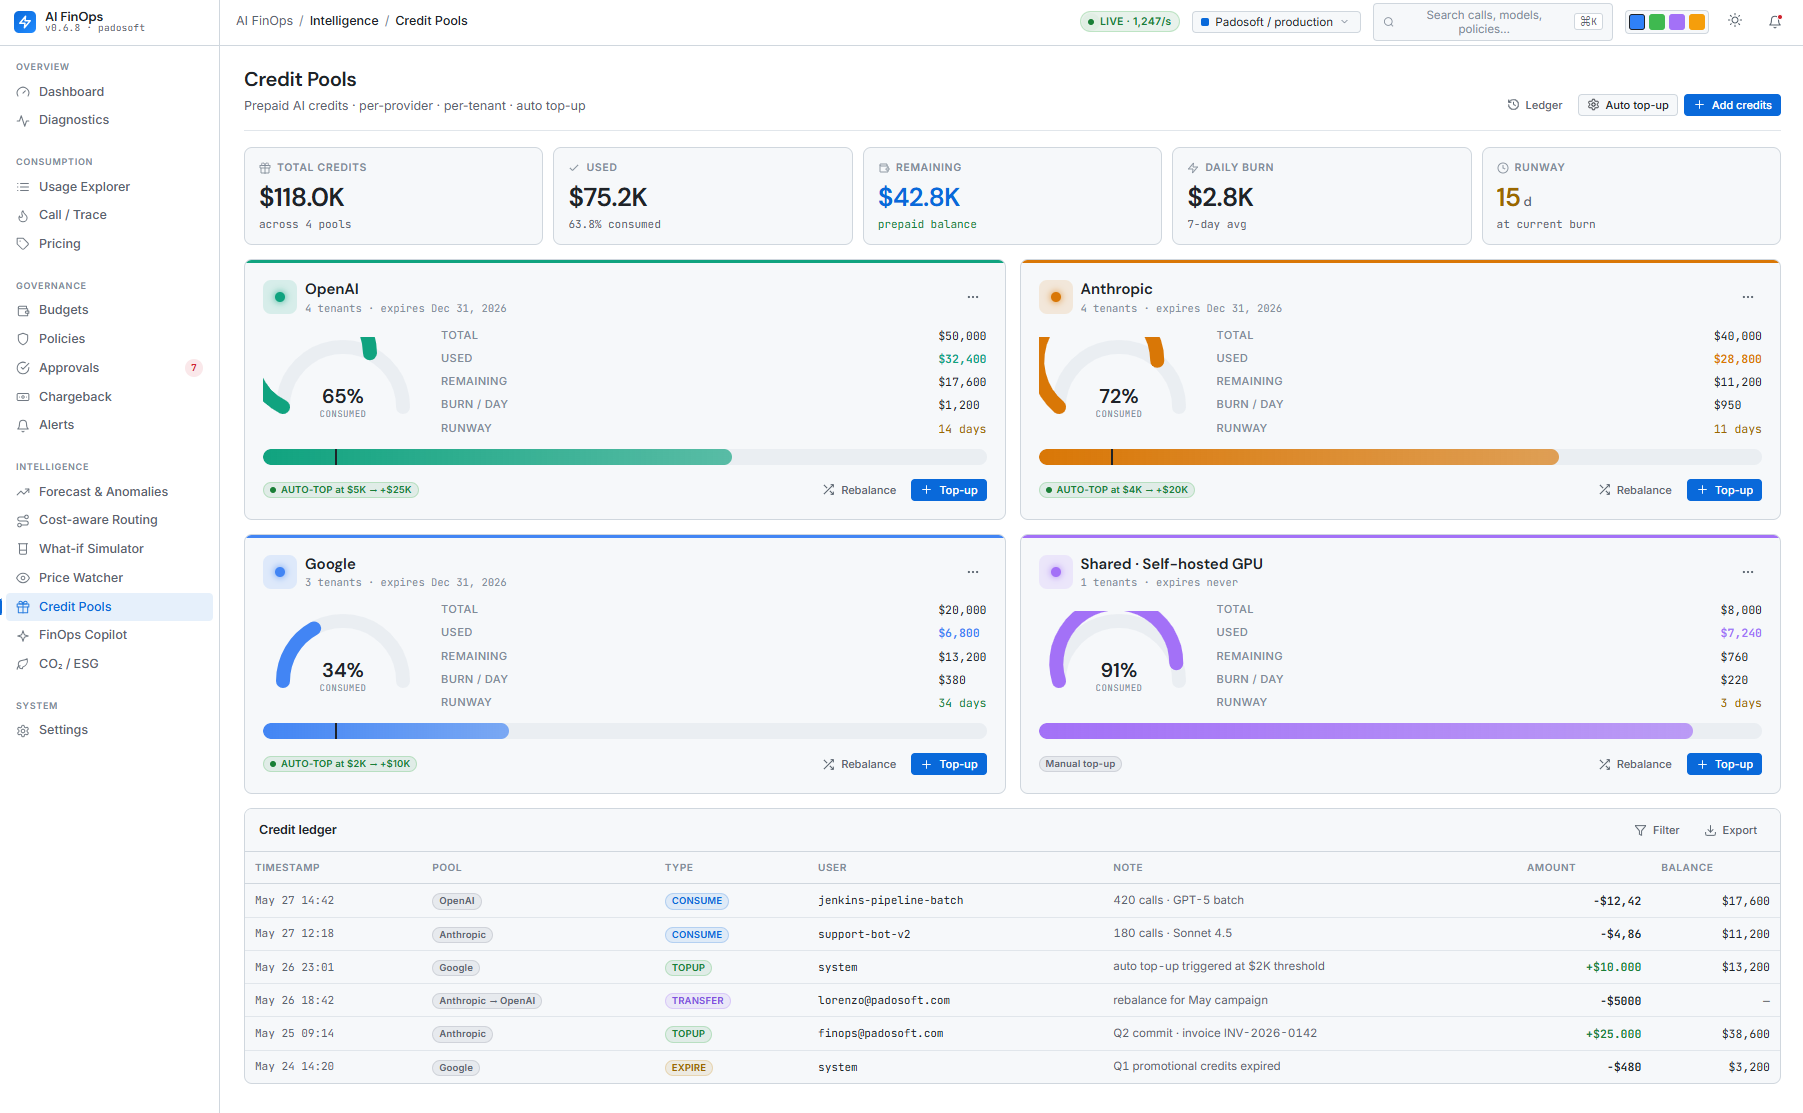Click the Chargeback icon in sidebar

click(23, 397)
